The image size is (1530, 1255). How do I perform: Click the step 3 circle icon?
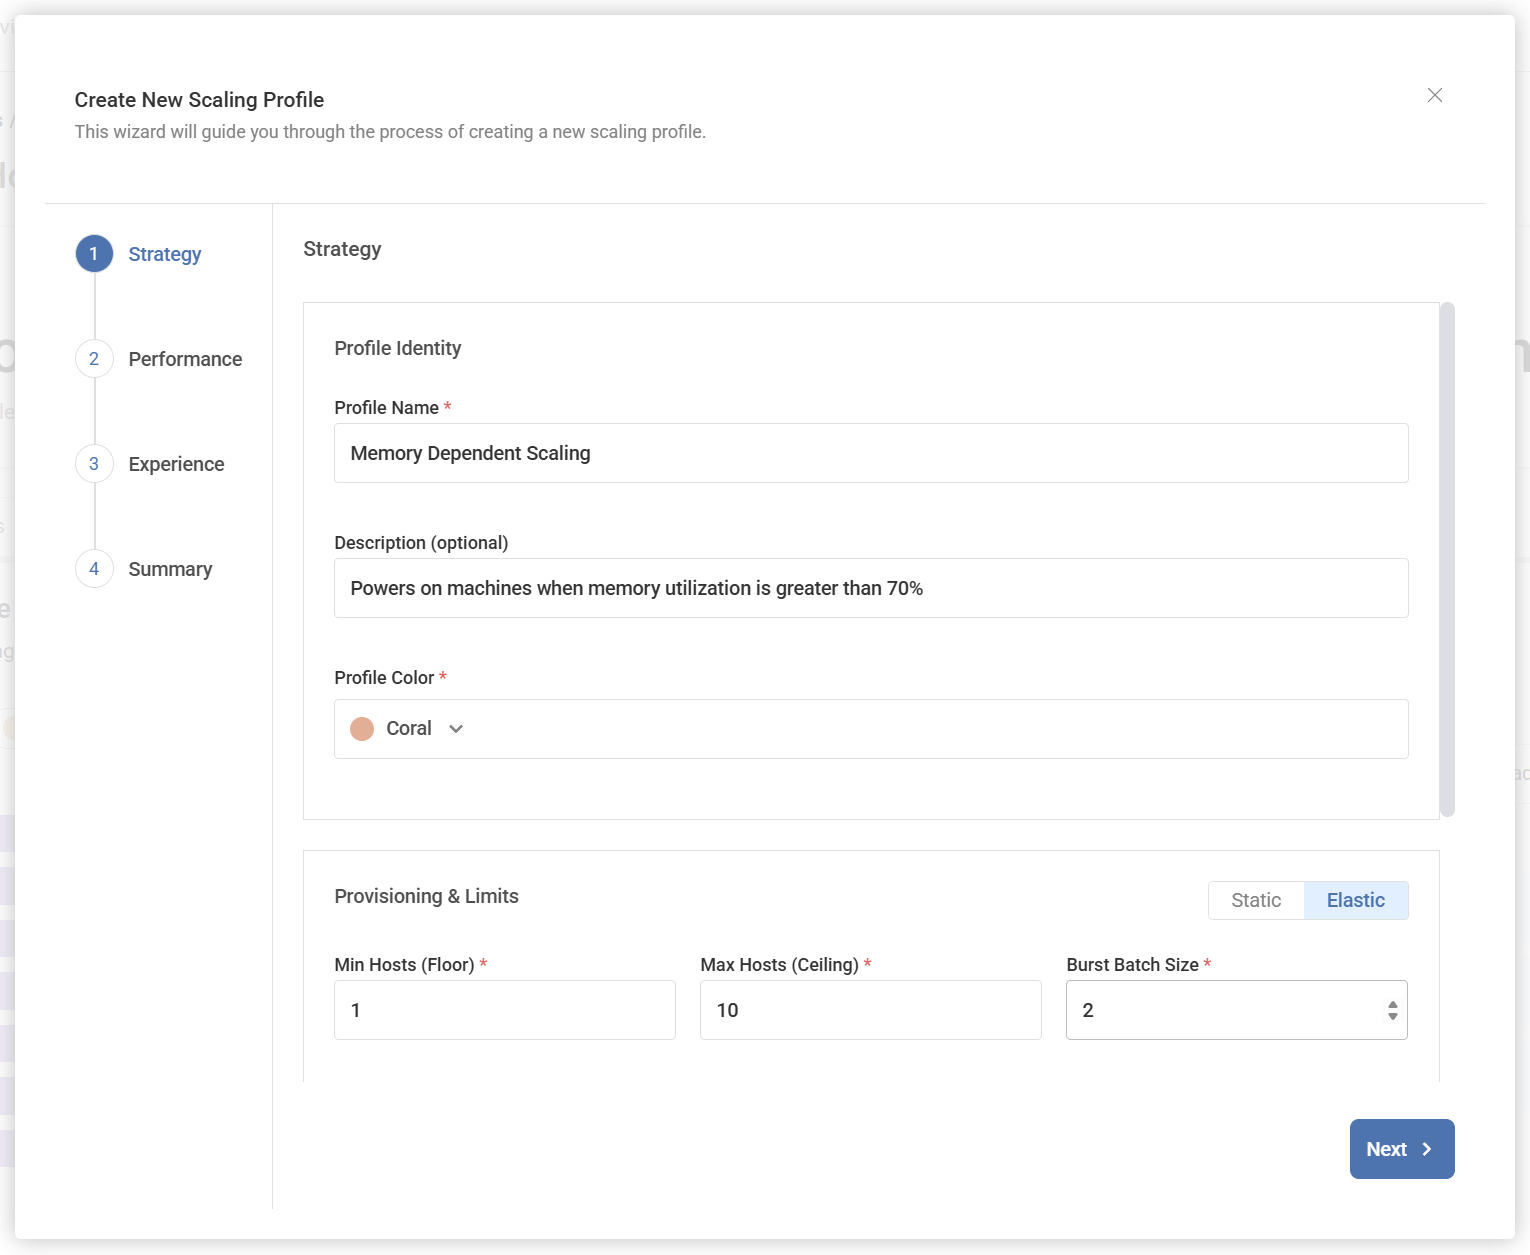pyautogui.click(x=94, y=464)
